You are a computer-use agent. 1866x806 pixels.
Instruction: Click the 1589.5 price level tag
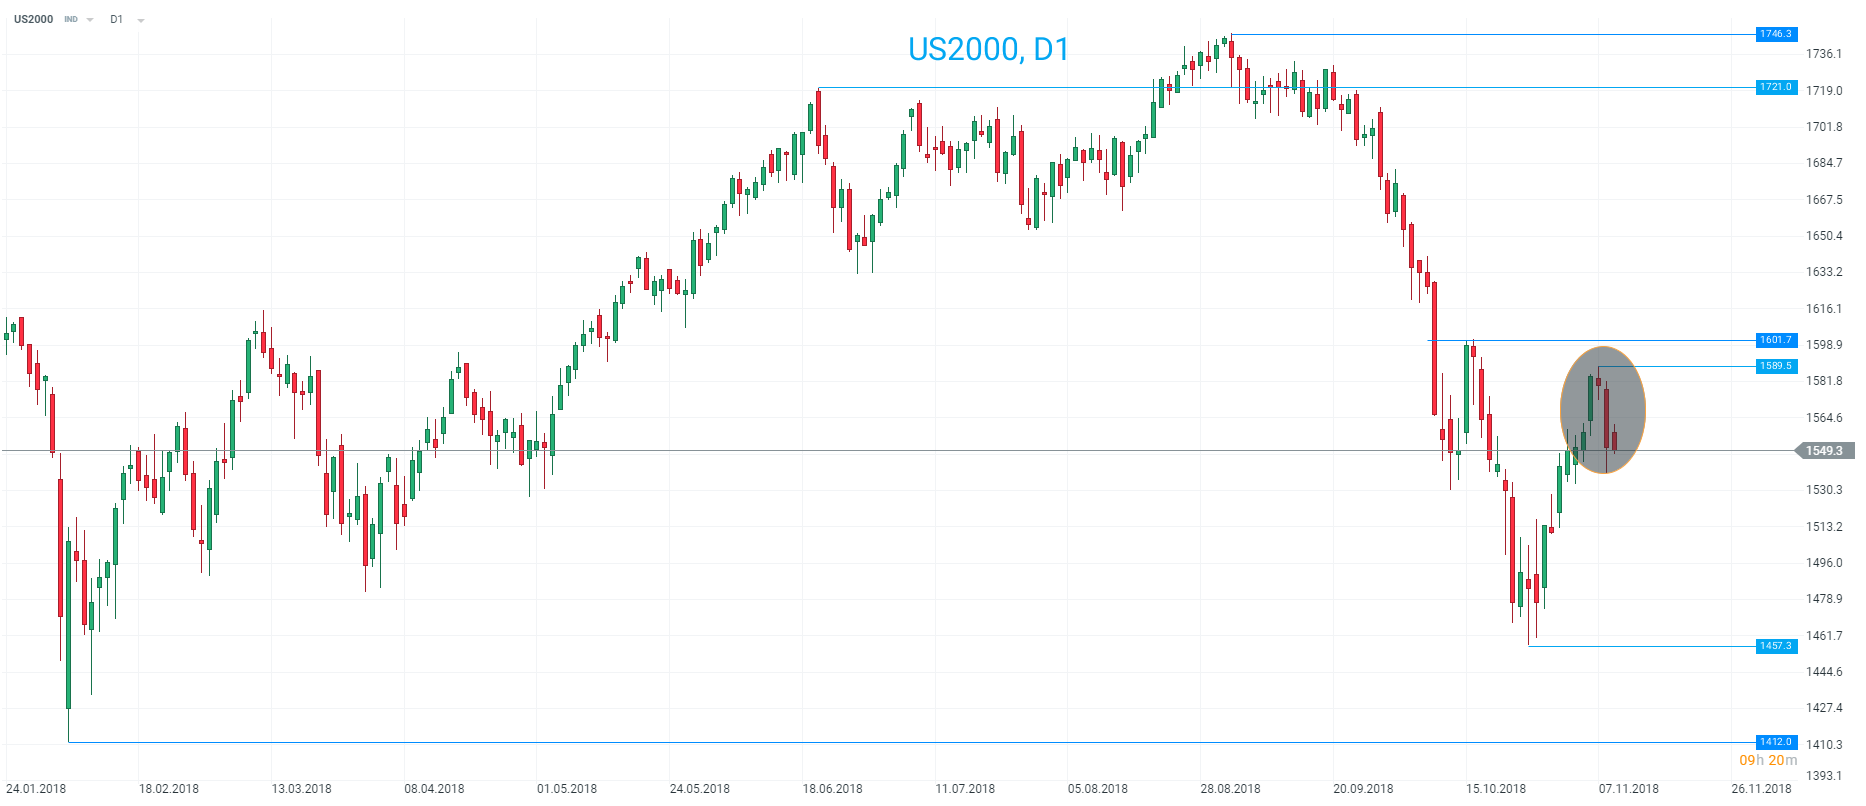pyautogui.click(x=1776, y=366)
